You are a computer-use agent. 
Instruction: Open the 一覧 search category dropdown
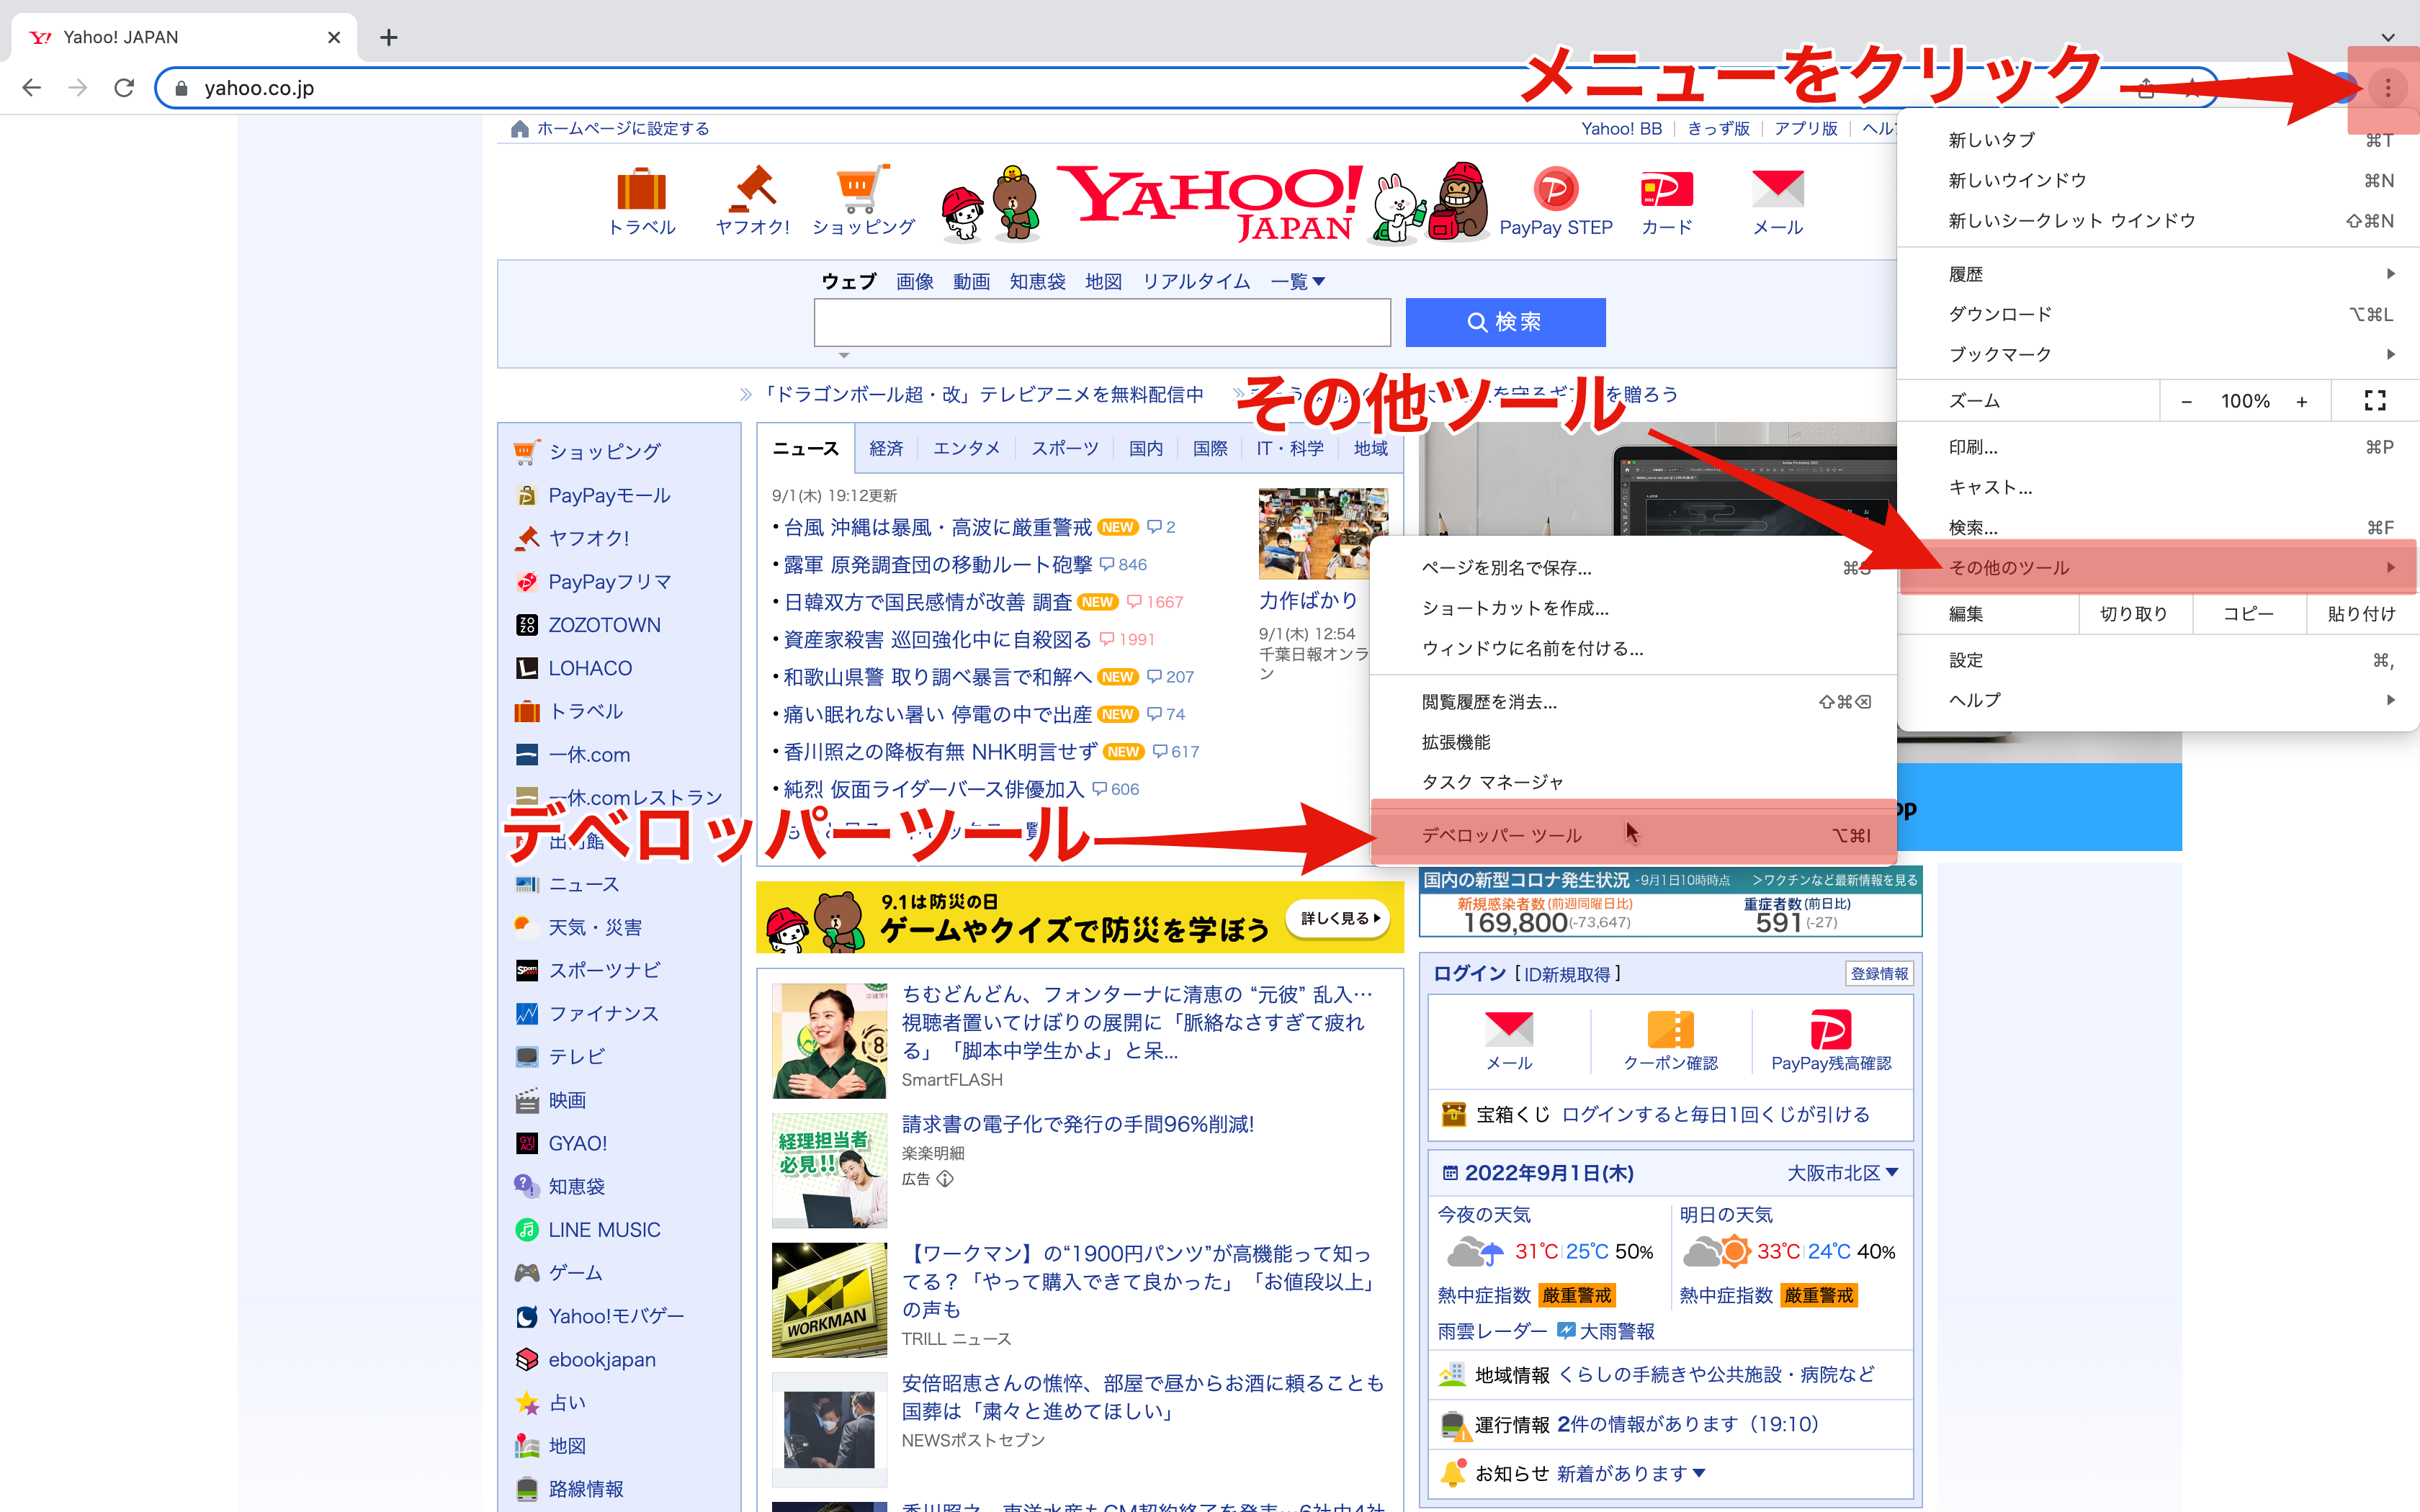1297,282
